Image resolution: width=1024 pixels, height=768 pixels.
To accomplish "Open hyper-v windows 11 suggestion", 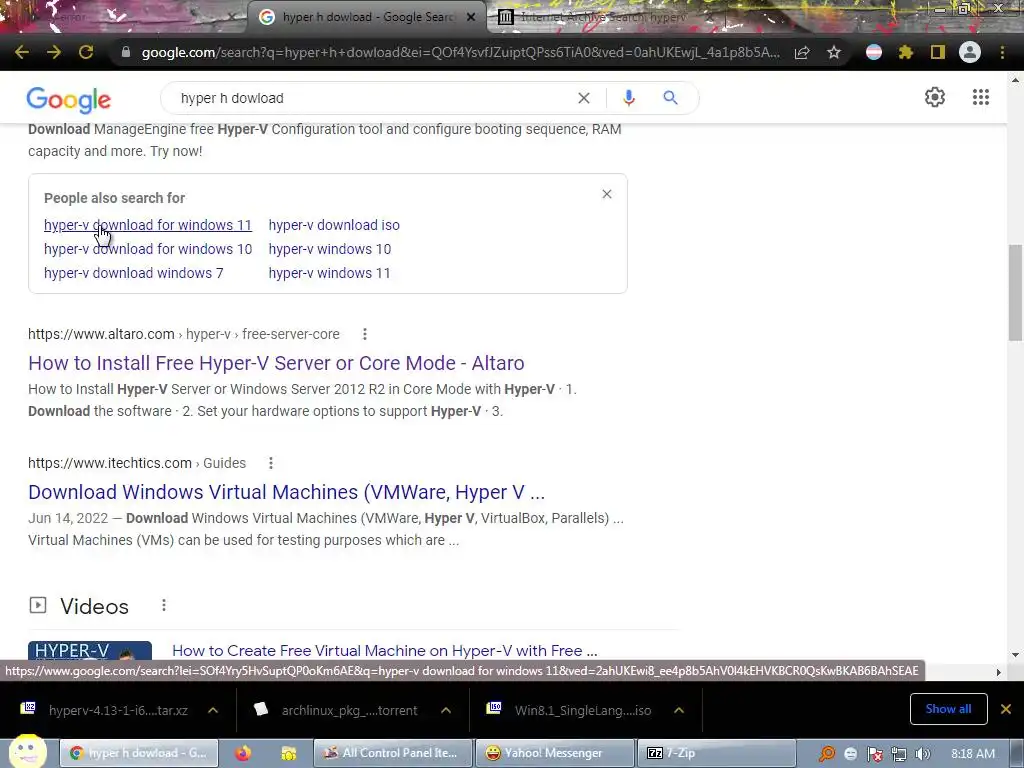I will pyautogui.click(x=329, y=274).
